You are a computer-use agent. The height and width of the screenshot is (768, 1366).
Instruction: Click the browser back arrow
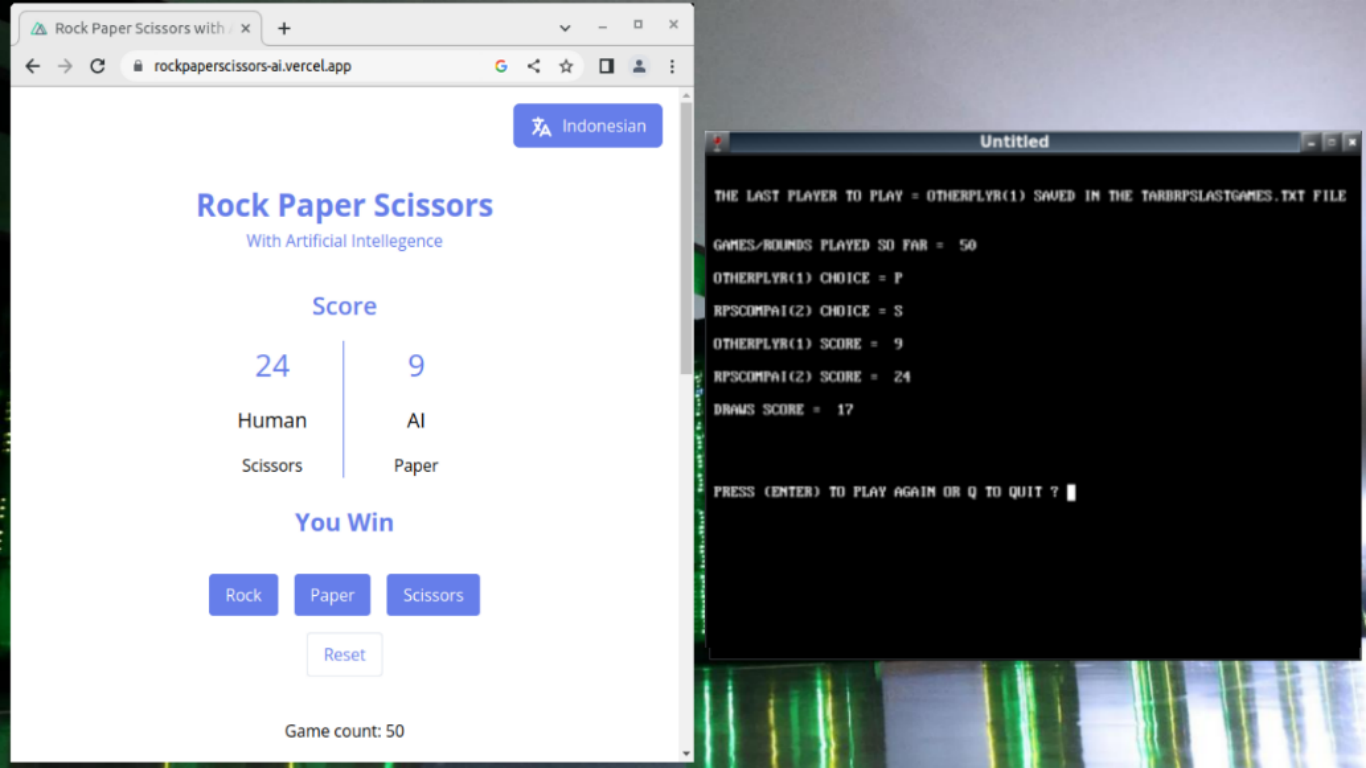point(33,66)
